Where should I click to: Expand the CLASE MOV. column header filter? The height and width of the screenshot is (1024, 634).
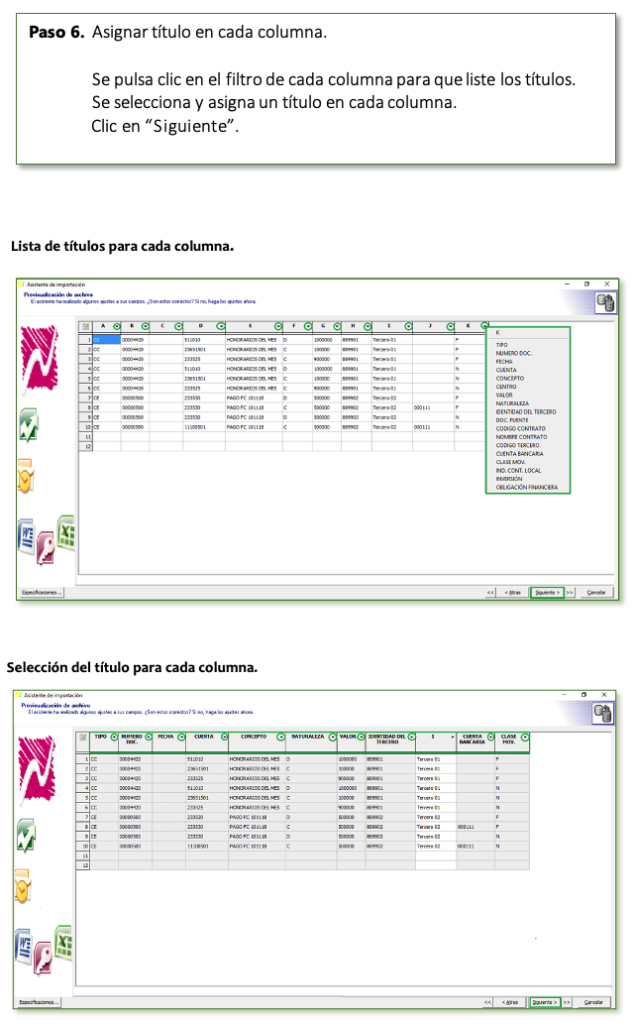point(526,737)
